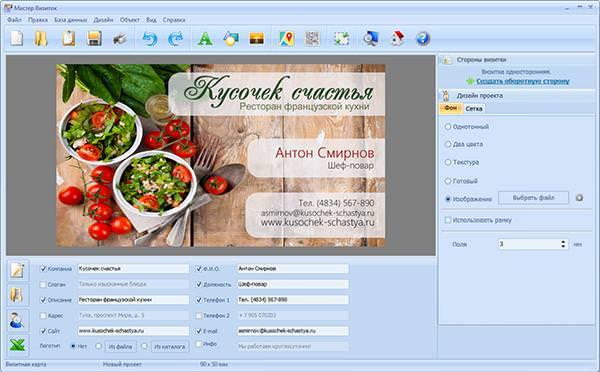Click the floppy disk save icon

(x=94, y=39)
